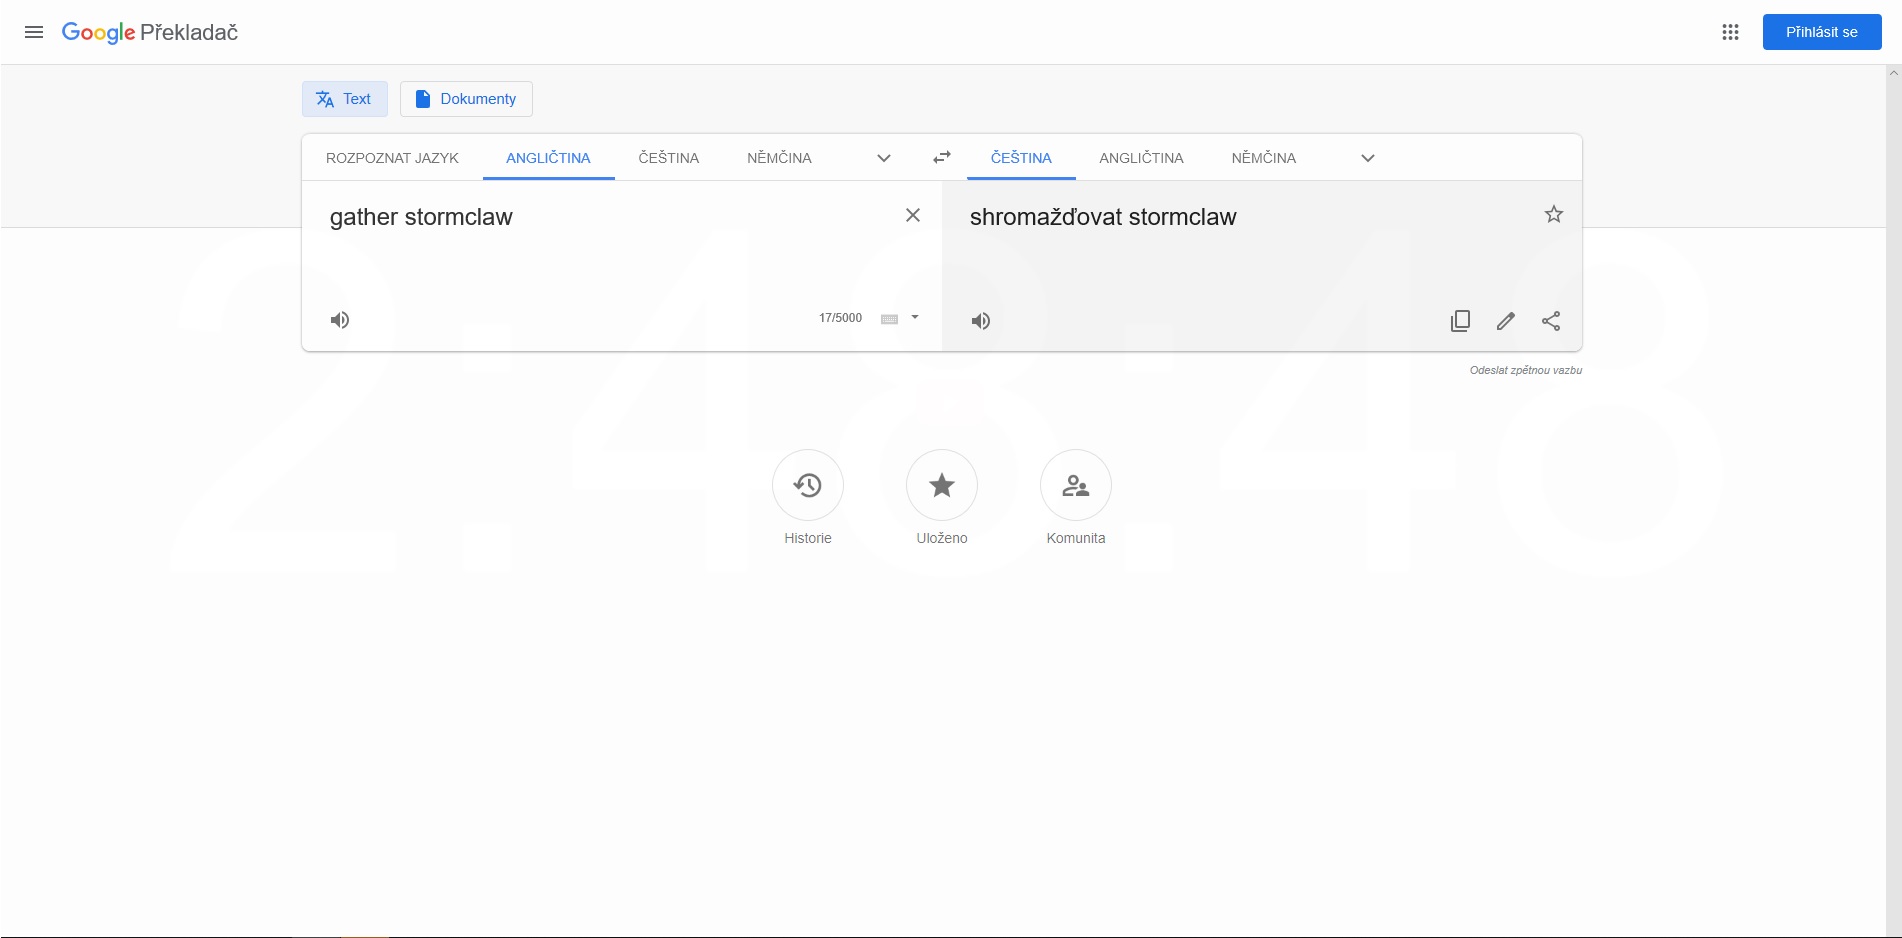
Task: Select Rozpoznat jazyk source tab
Action: tap(392, 158)
